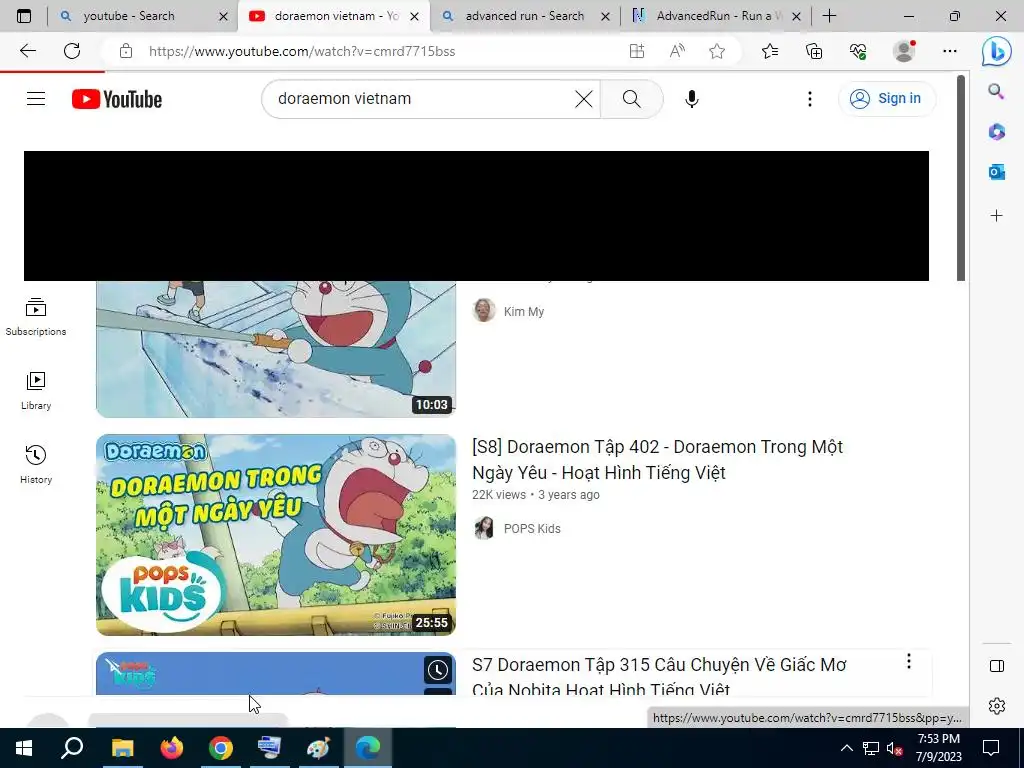Open Windows notification center

coord(991,748)
